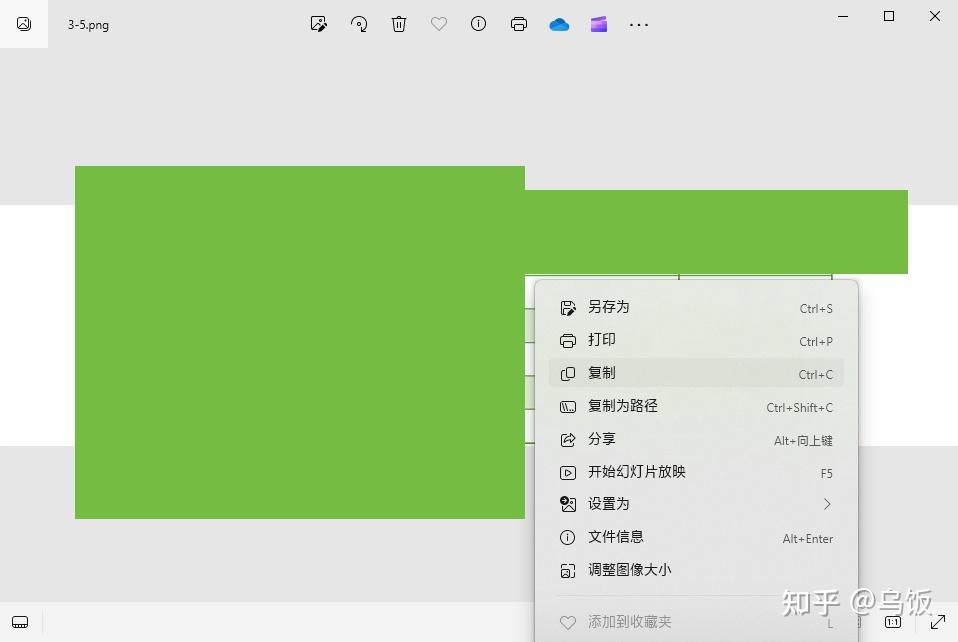958x642 pixels.
Task: Rotate the image with the rotate icon
Action: tap(359, 24)
